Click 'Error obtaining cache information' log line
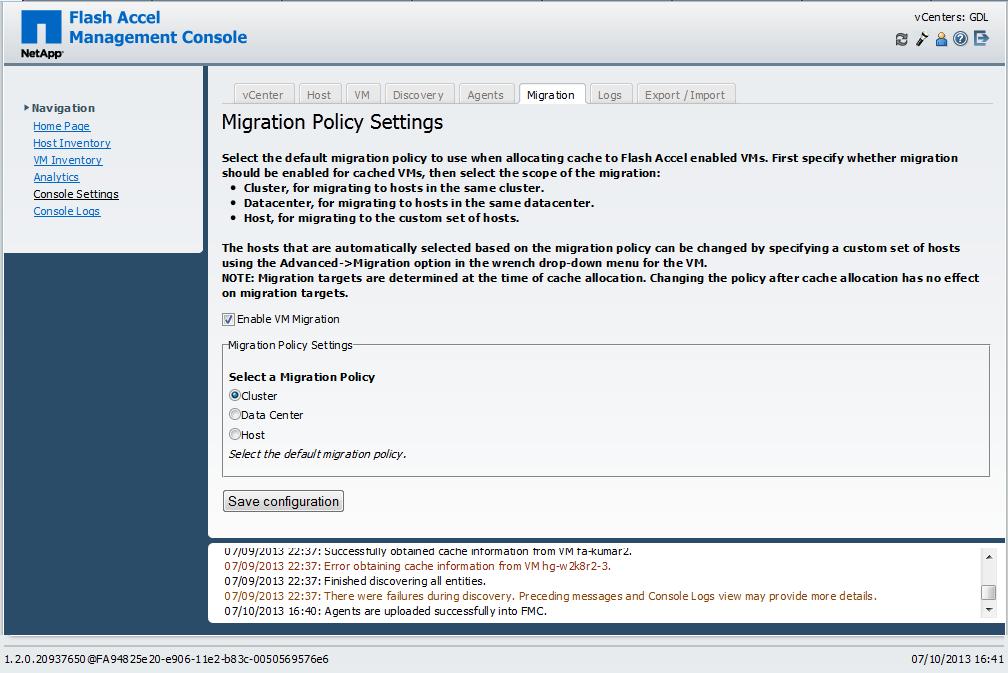This screenshot has height=673, width=1008. [x=418, y=566]
